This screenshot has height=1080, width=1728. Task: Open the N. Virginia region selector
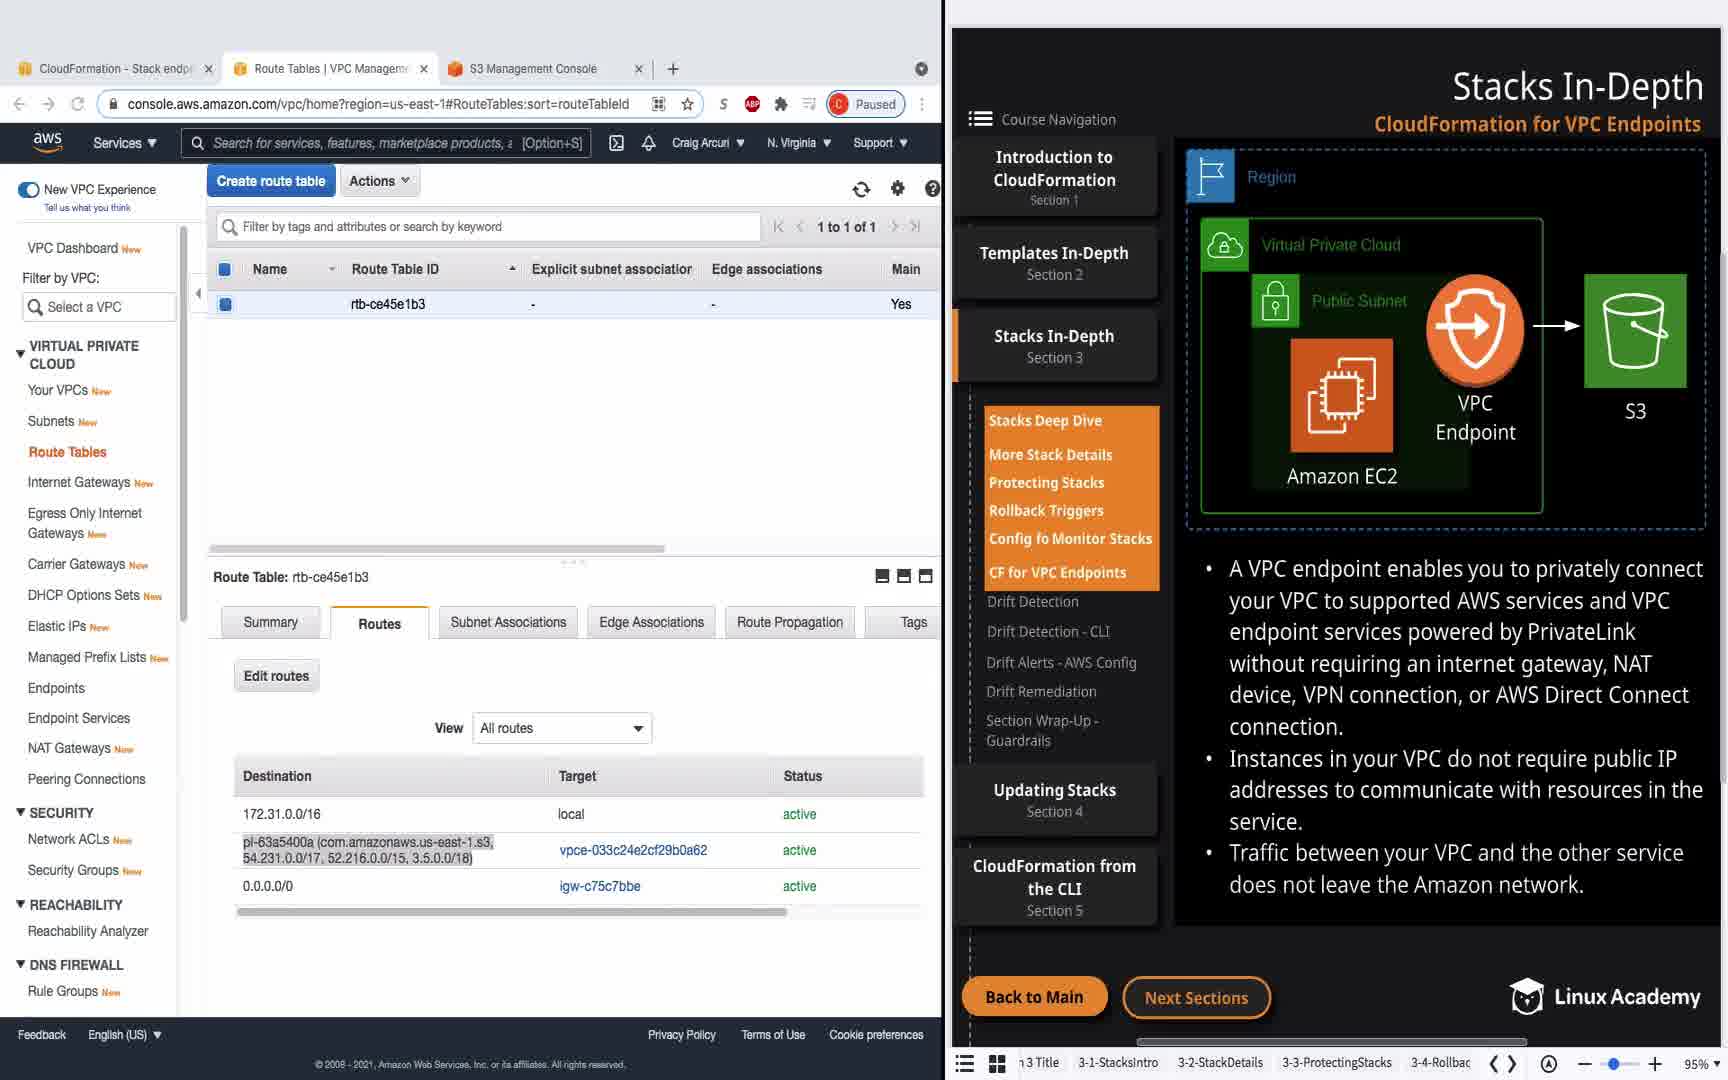tap(799, 143)
